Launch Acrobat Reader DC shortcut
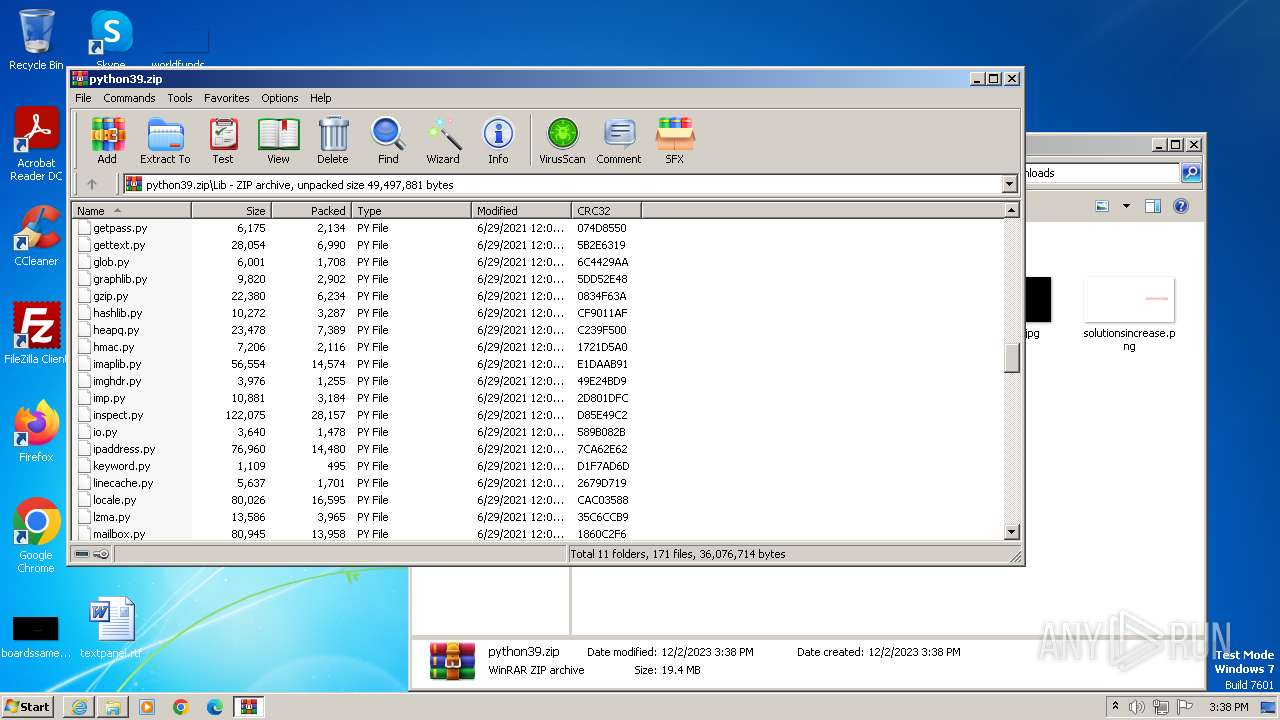The height and width of the screenshot is (720, 1280). tap(36, 145)
